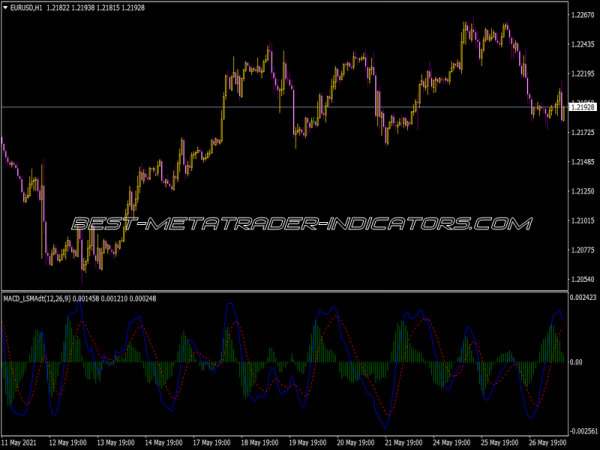Image resolution: width=600 pixels, height=450 pixels.
Task: Click the 1.22670 price axis label
Action: point(583,15)
